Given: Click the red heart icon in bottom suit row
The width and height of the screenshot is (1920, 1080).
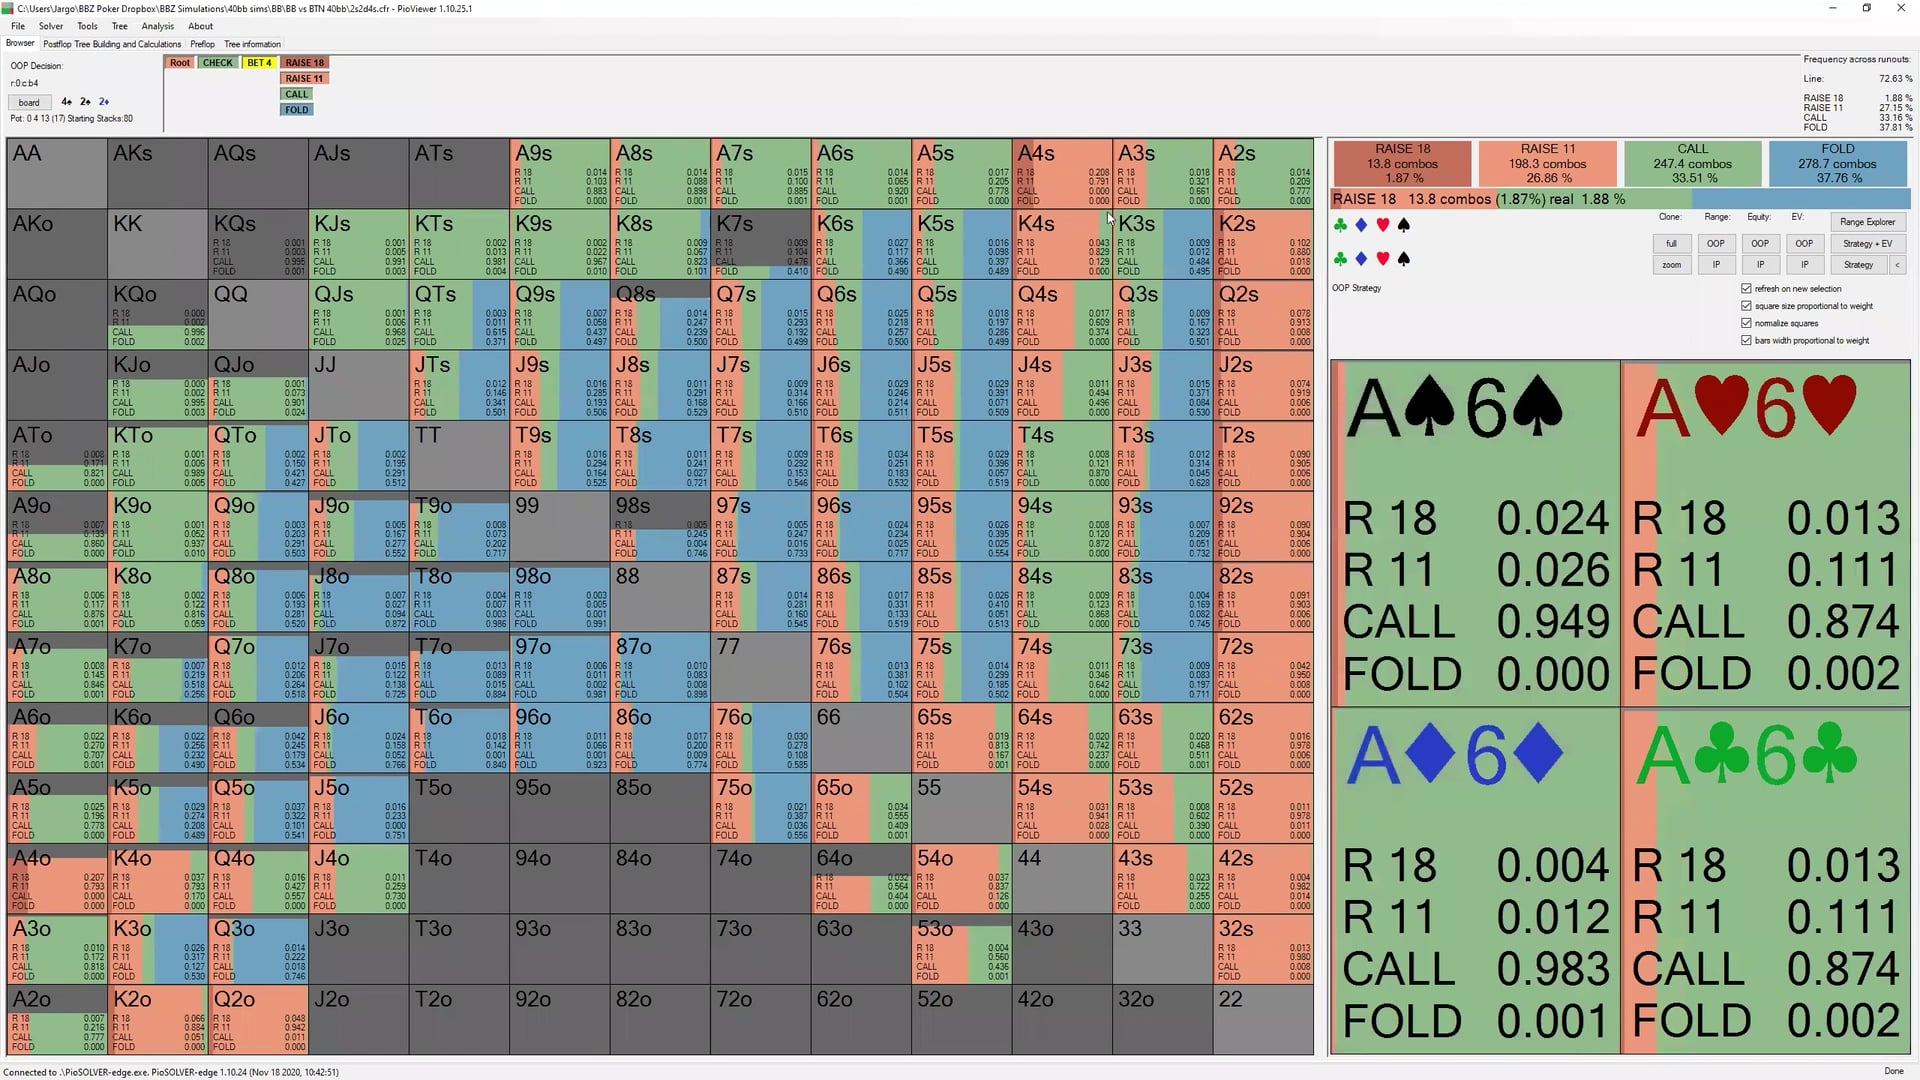Looking at the screenshot, I should [1383, 259].
